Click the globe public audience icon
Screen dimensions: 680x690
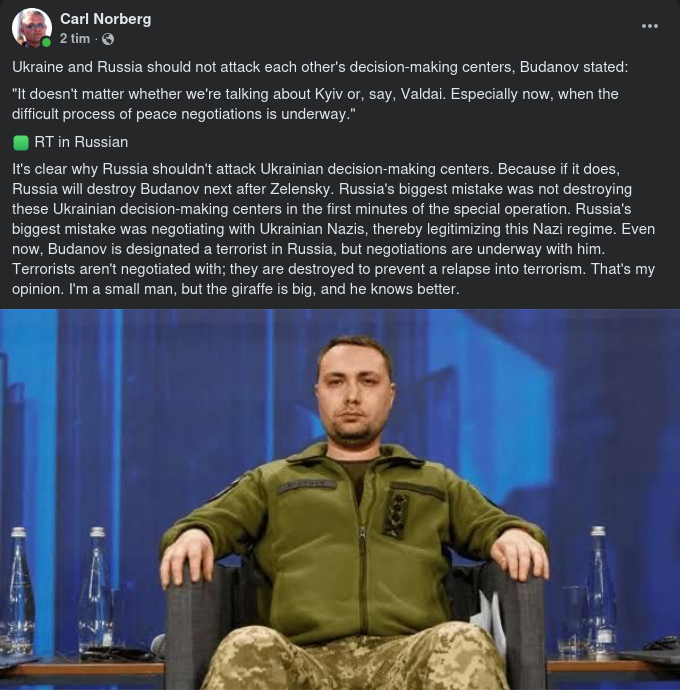108,39
